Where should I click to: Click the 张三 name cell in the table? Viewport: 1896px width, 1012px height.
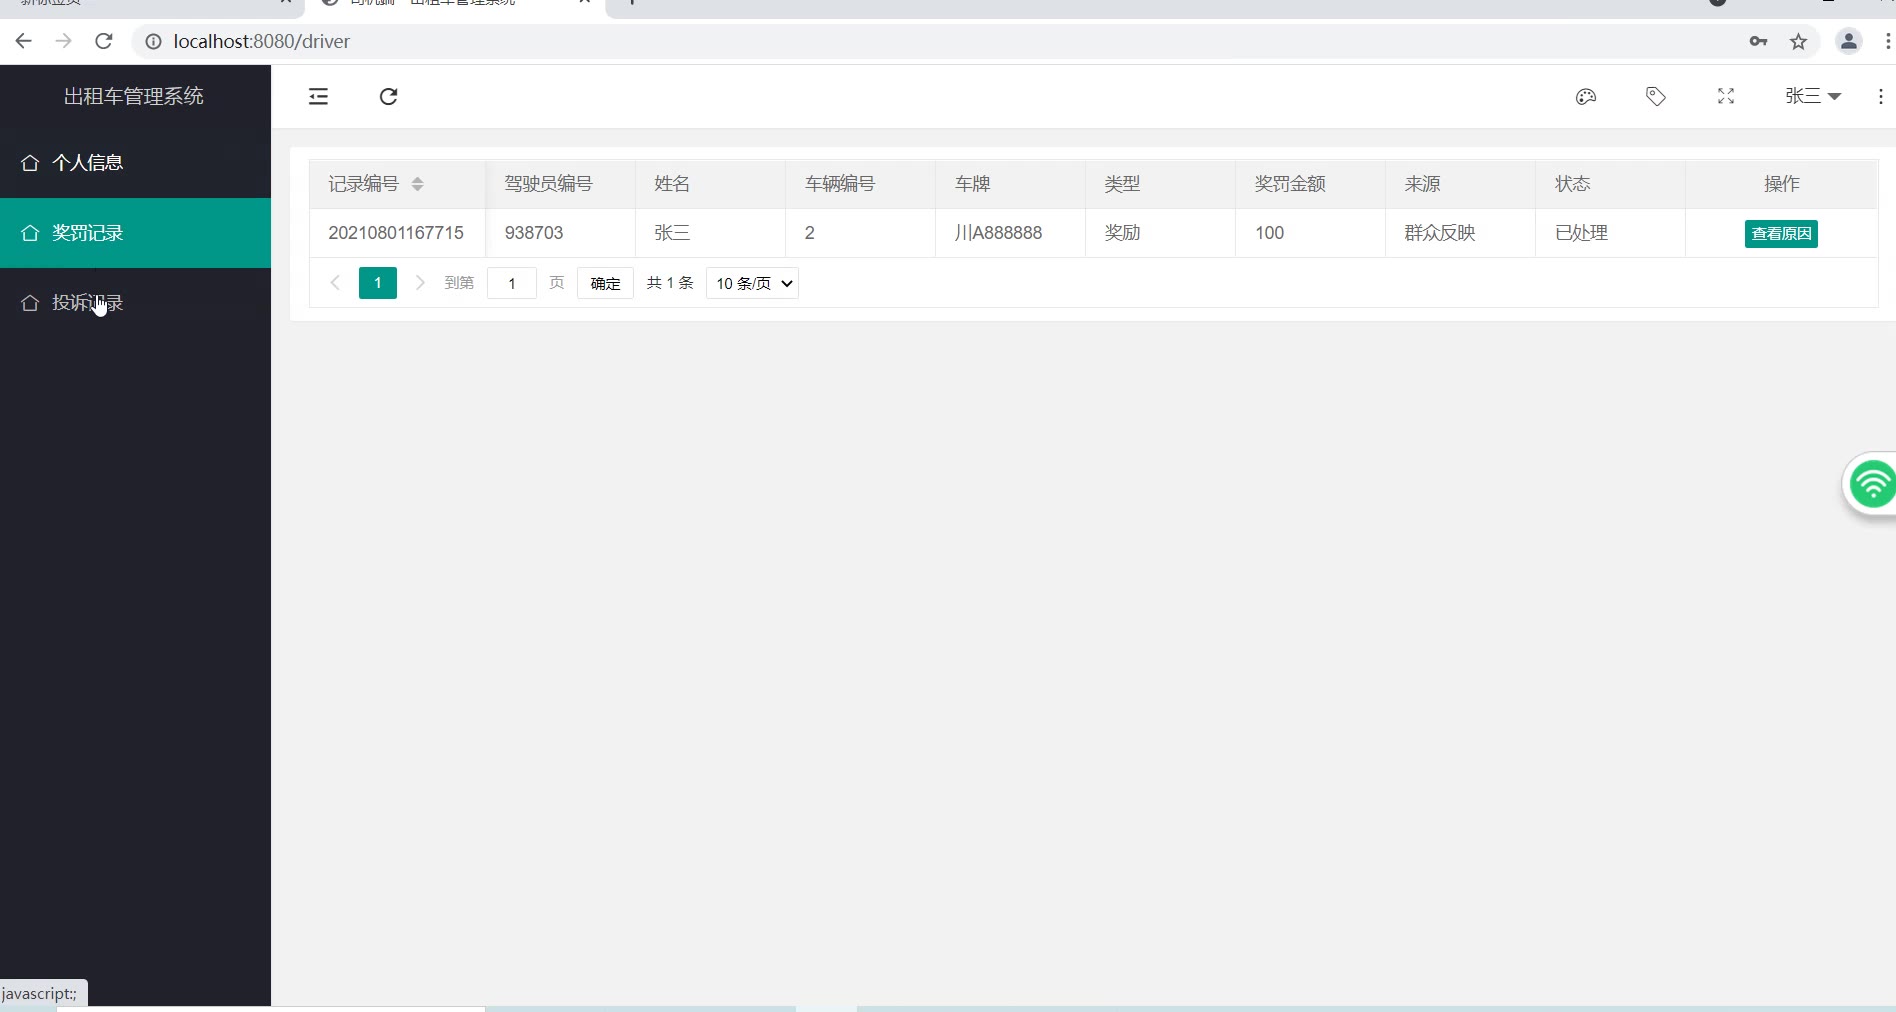(x=710, y=233)
